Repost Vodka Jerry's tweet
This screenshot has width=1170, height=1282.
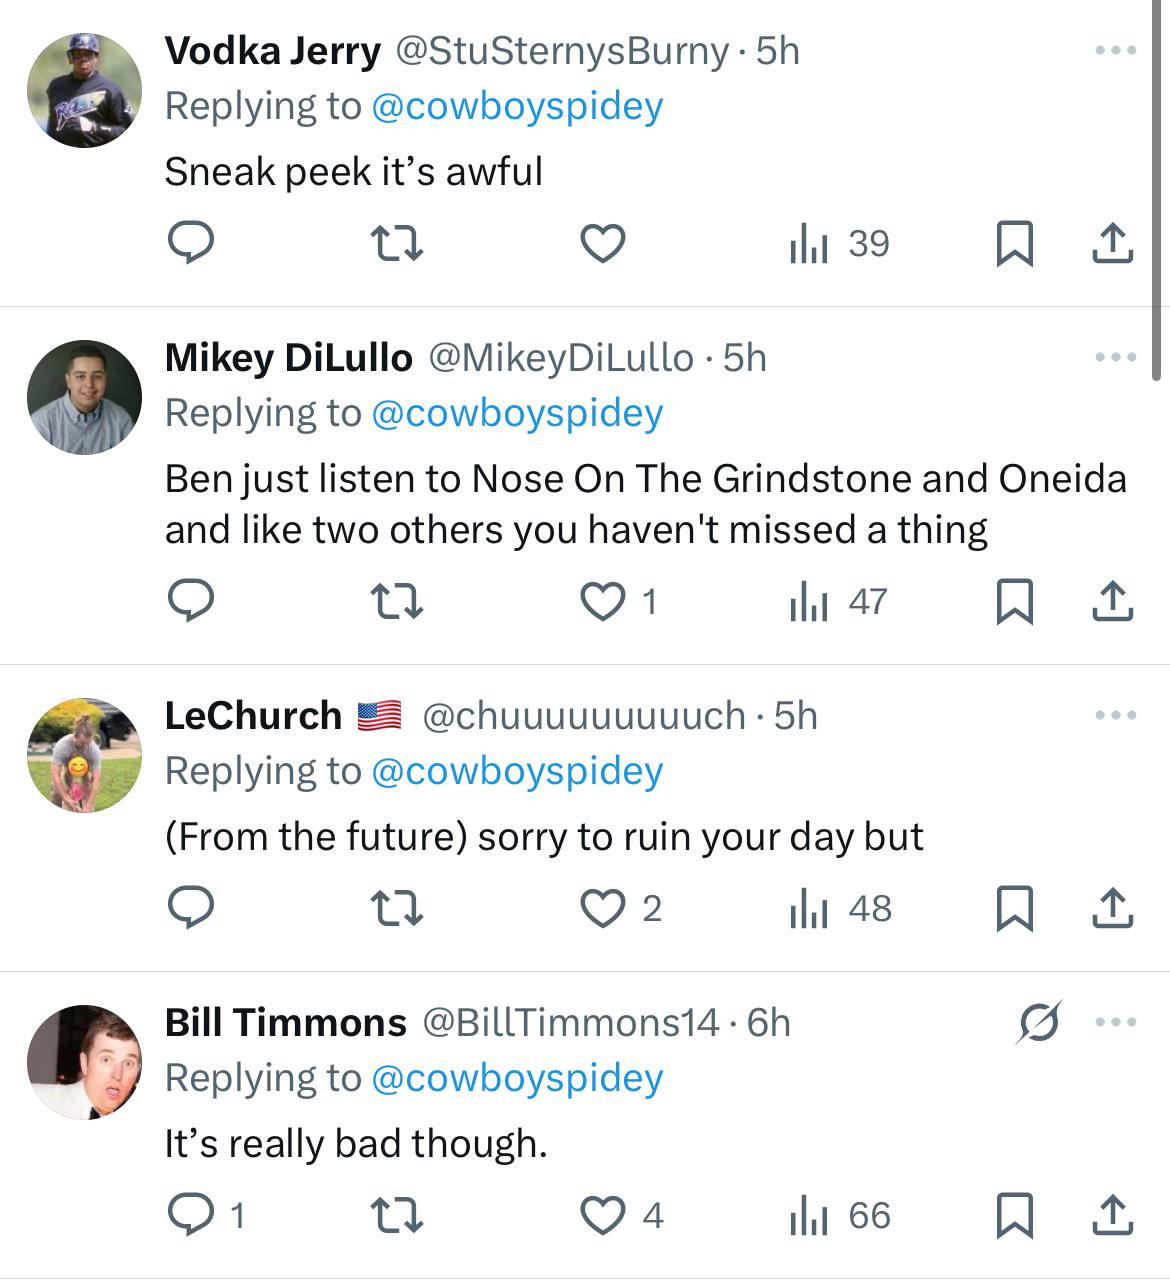pyautogui.click(x=397, y=243)
